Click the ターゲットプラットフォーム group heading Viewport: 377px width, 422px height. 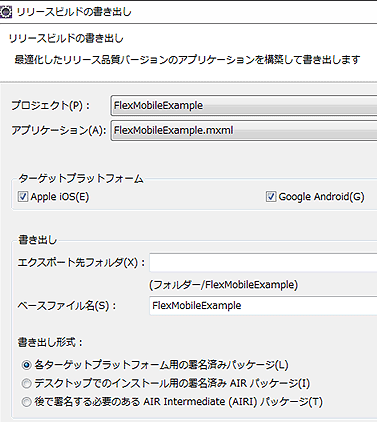[x=81, y=179]
